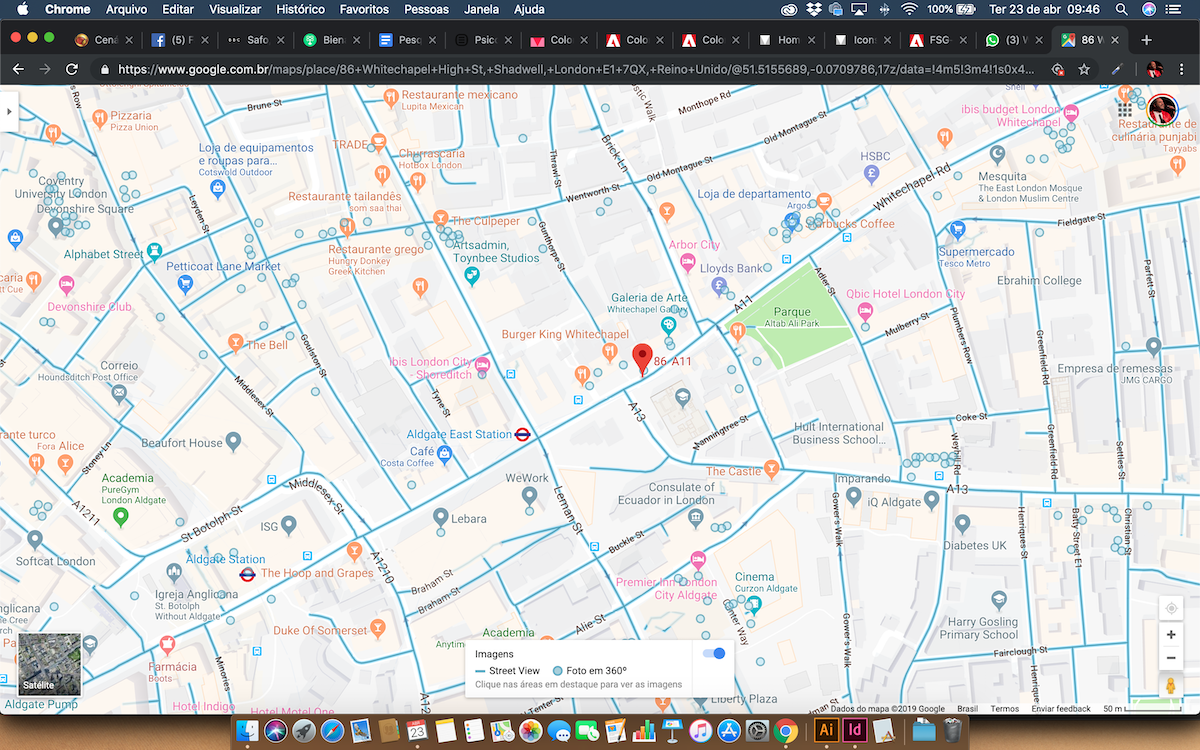Viewport: 1200px width, 750px height.
Task: Switch to the FSG browser tab
Action: coord(937,41)
